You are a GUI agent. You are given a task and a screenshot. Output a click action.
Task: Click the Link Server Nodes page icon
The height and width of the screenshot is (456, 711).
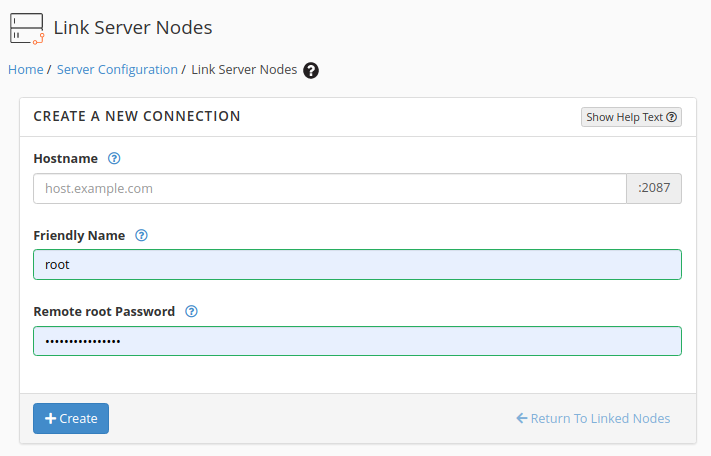point(27,28)
